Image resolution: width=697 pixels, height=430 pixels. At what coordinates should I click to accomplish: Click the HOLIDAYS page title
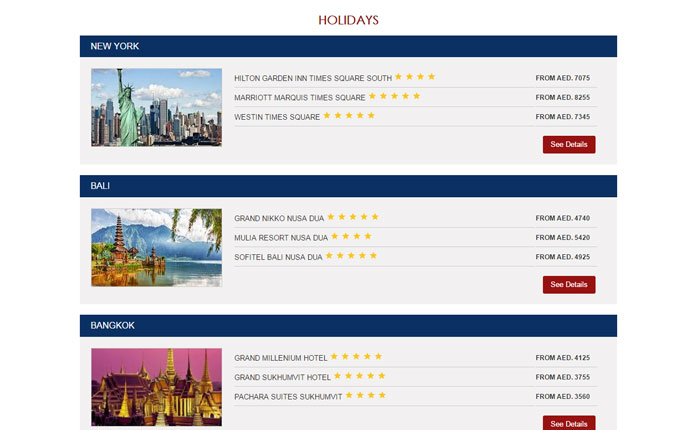pyautogui.click(x=348, y=20)
